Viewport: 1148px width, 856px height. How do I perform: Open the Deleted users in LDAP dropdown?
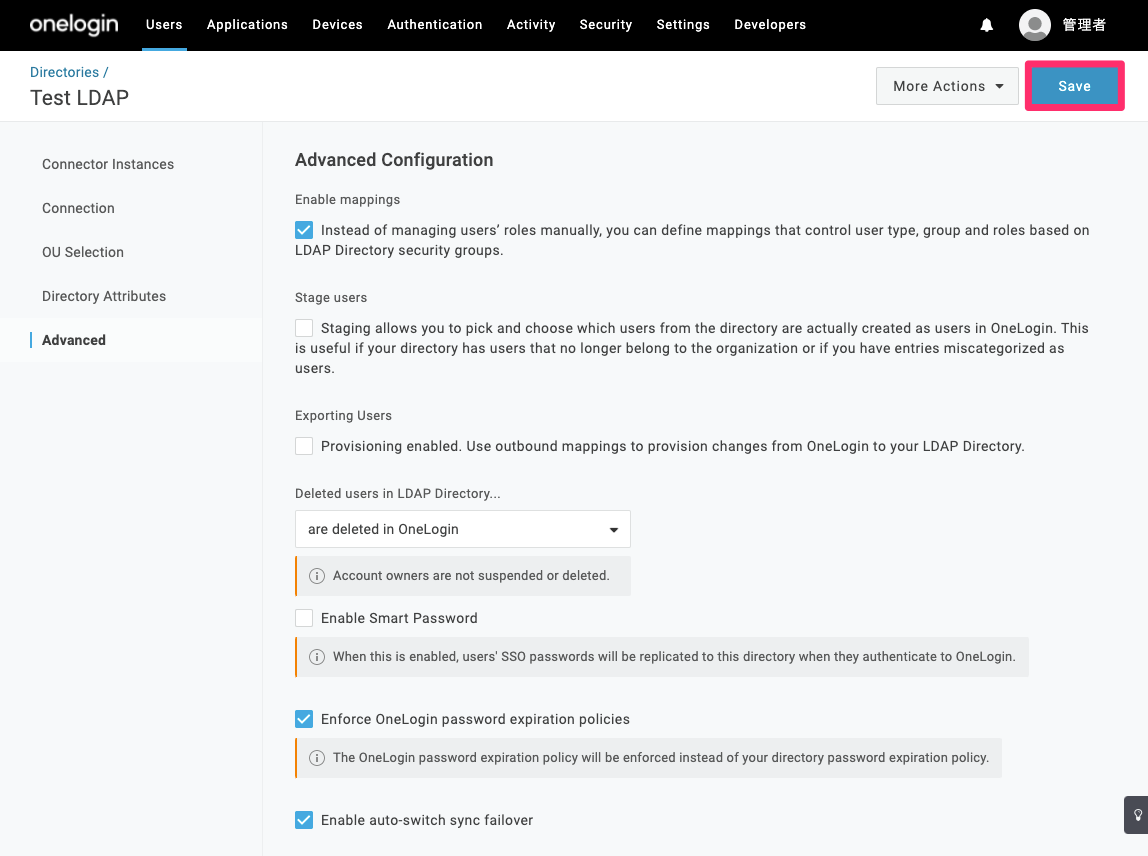tap(463, 529)
